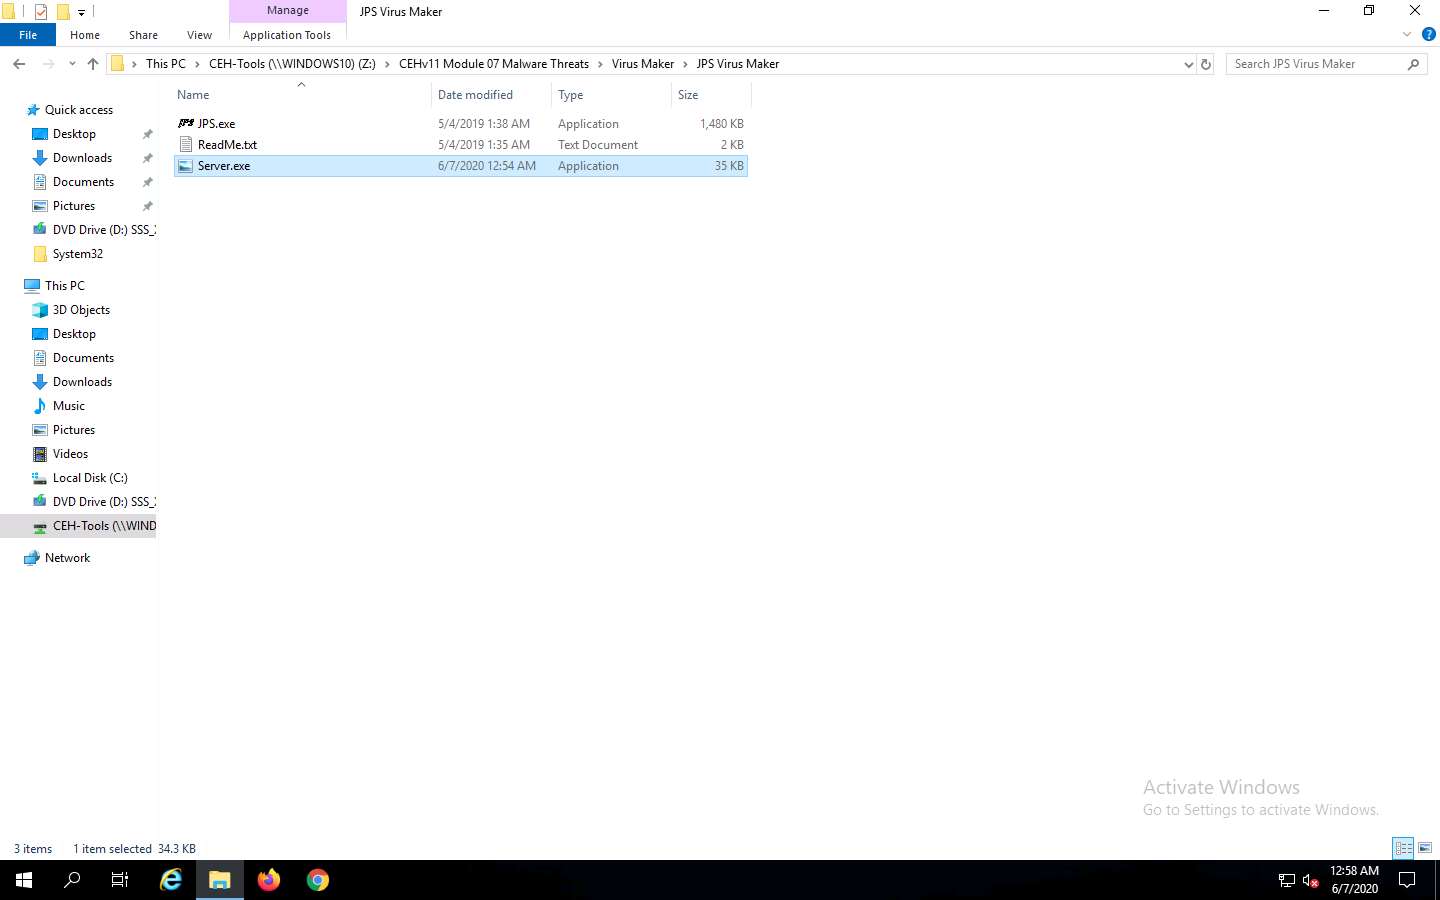Click the network icon in system tray
Screen dimensions: 1440x900
tap(1287, 881)
